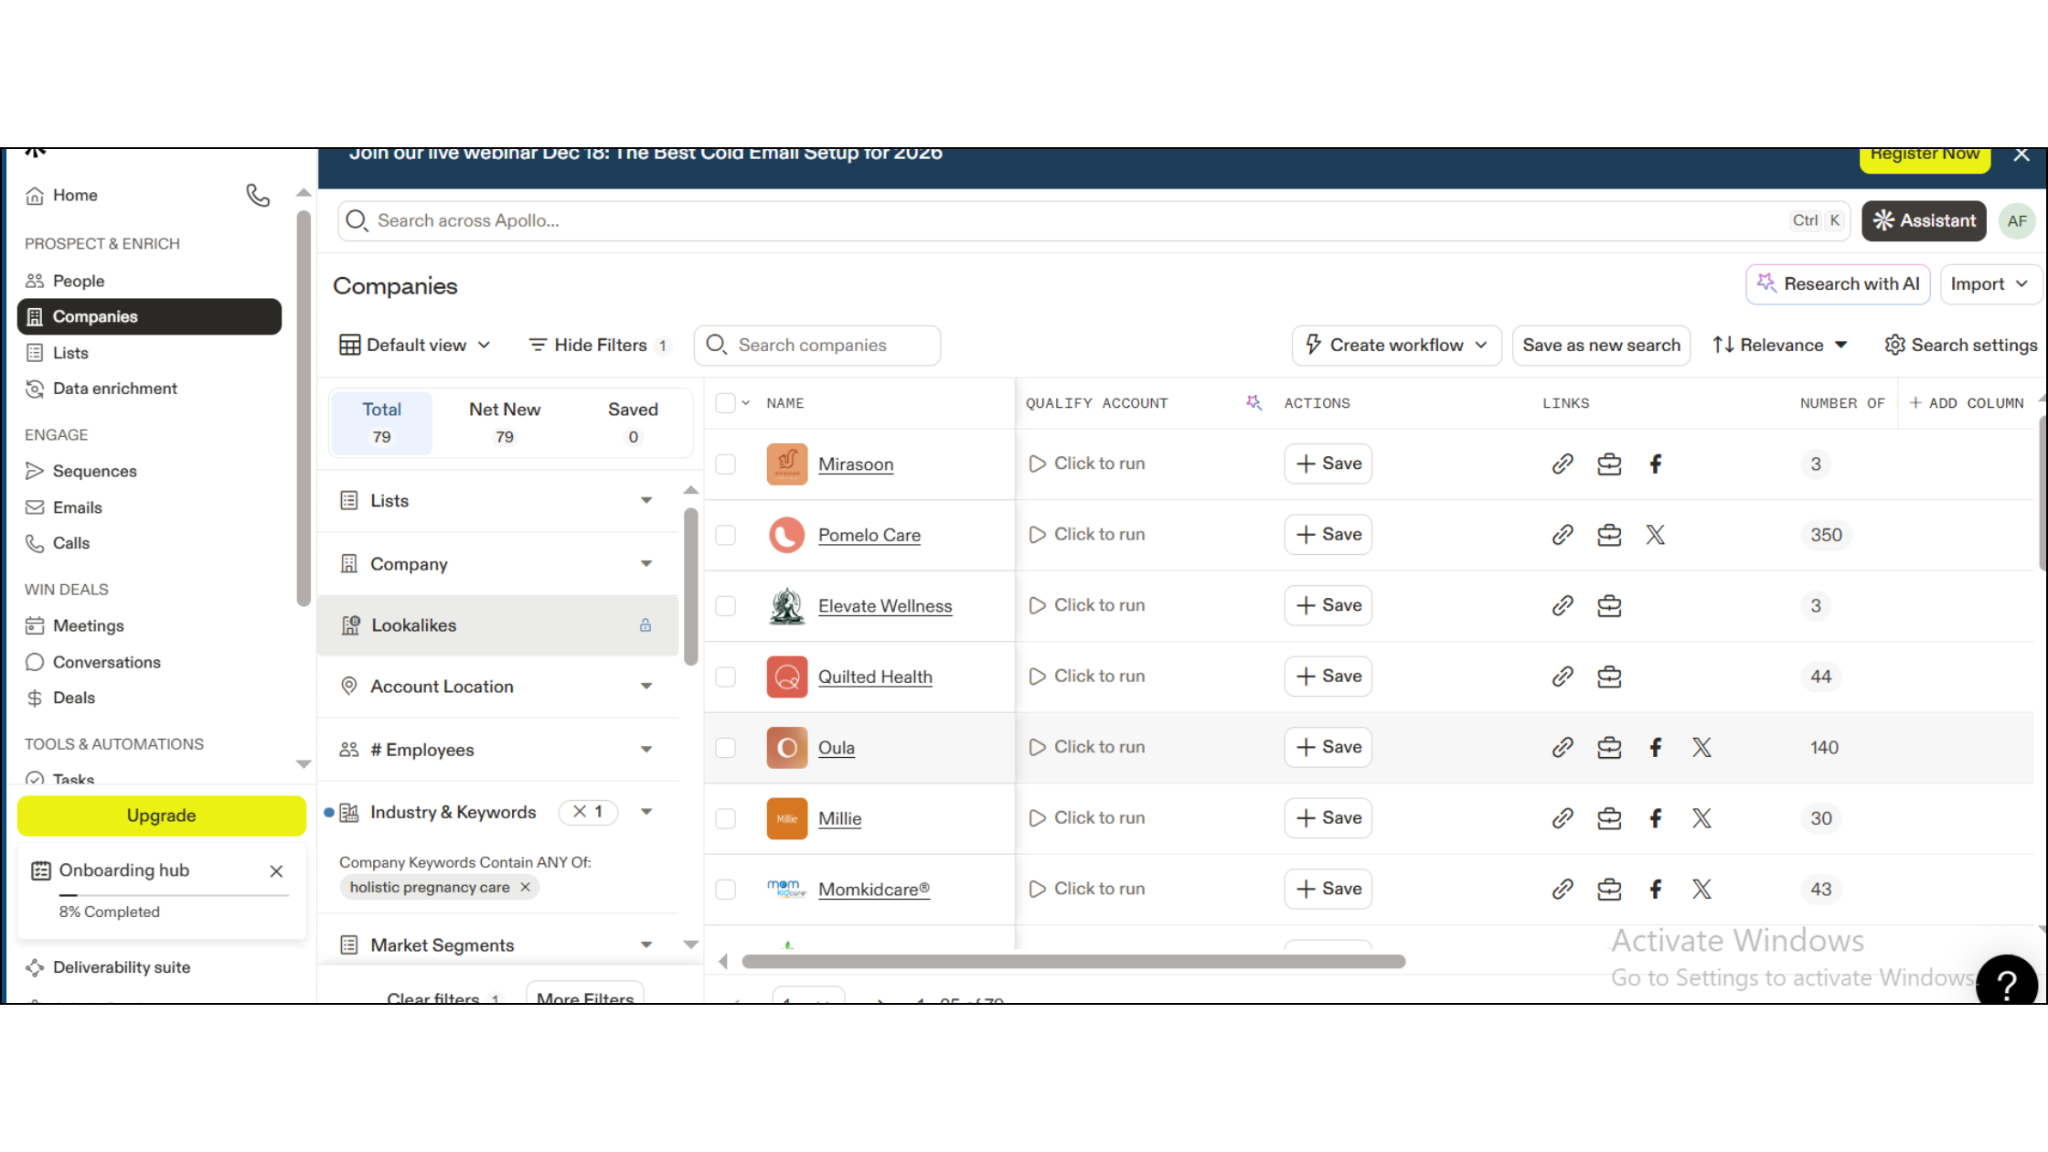The width and height of the screenshot is (2048, 1152).
Task: Open Mirasoon's Facebook page icon
Action: click(1655, 464)
